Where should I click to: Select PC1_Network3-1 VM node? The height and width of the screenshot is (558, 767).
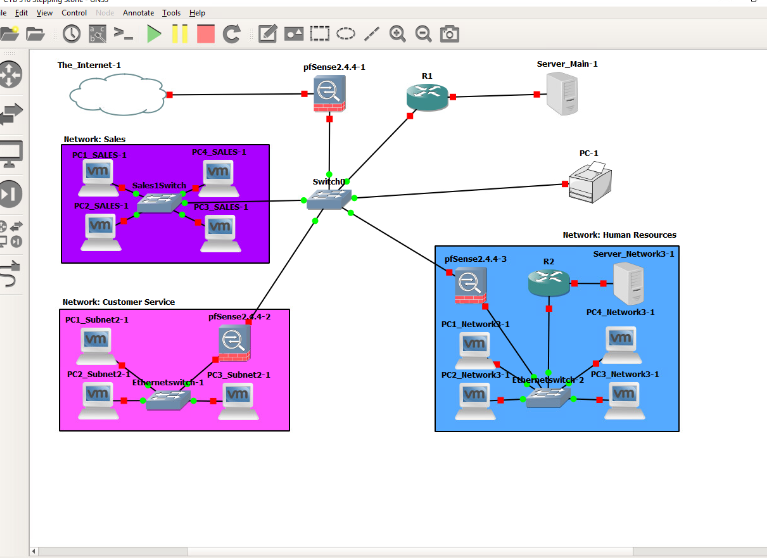[x=475, y=350]
